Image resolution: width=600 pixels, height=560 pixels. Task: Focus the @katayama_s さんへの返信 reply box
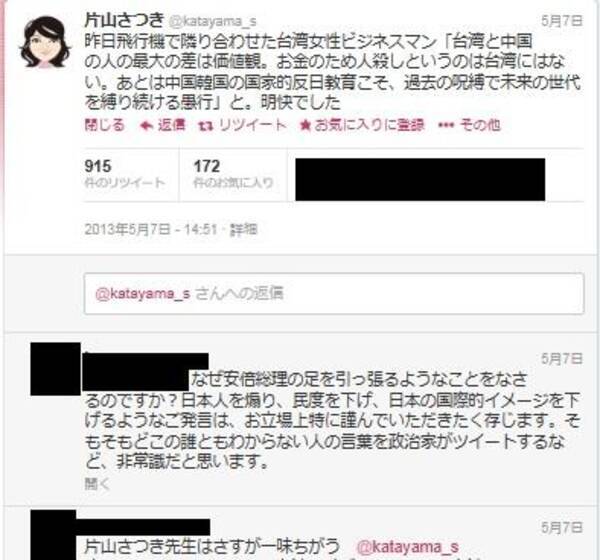coord(334,294)
